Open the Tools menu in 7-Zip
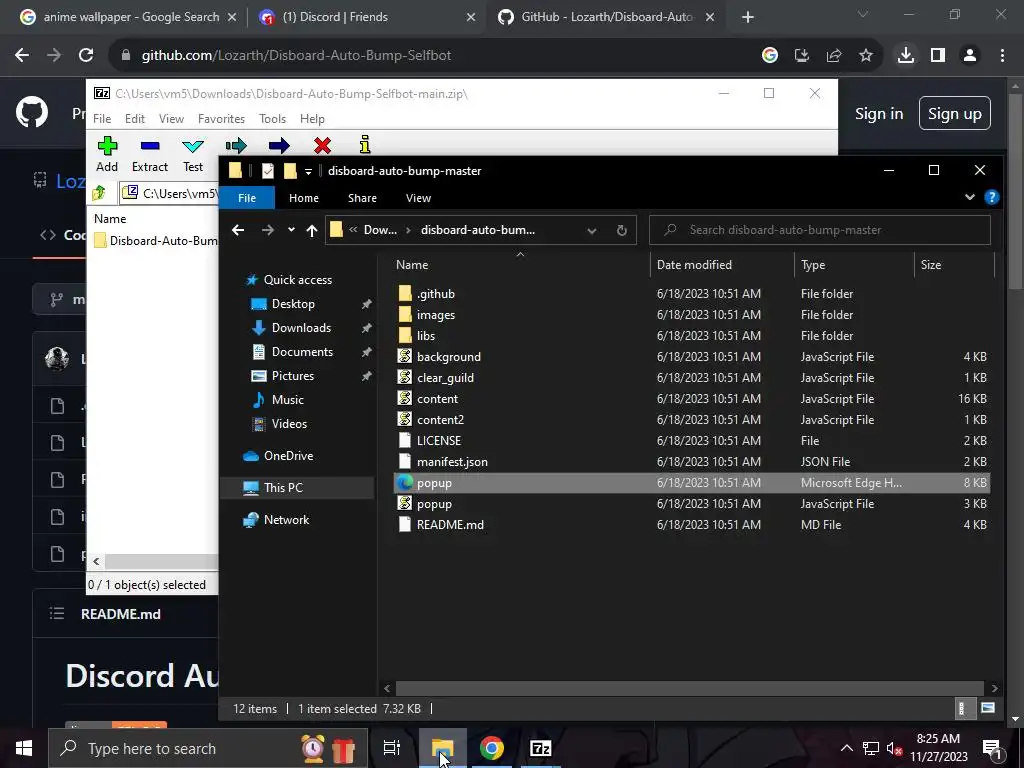Screen dimensions: 1024x768 coord(272,119)
